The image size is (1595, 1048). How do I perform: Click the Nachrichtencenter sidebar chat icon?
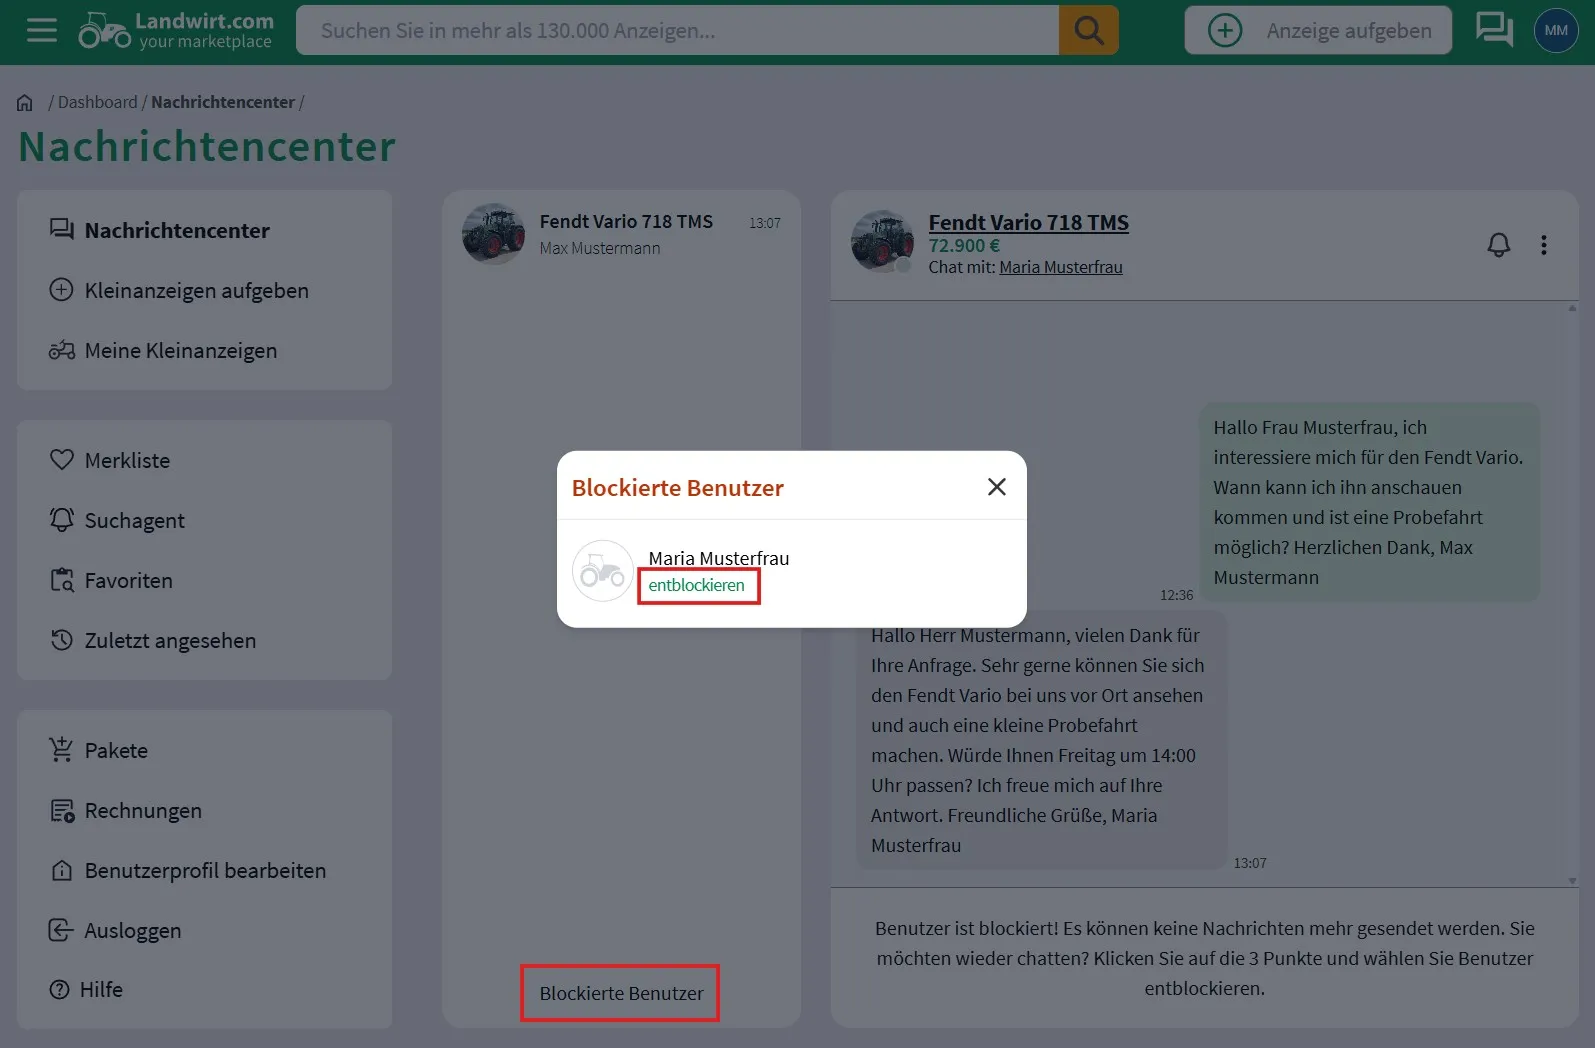pyautogui.click(x=62, y=230)
